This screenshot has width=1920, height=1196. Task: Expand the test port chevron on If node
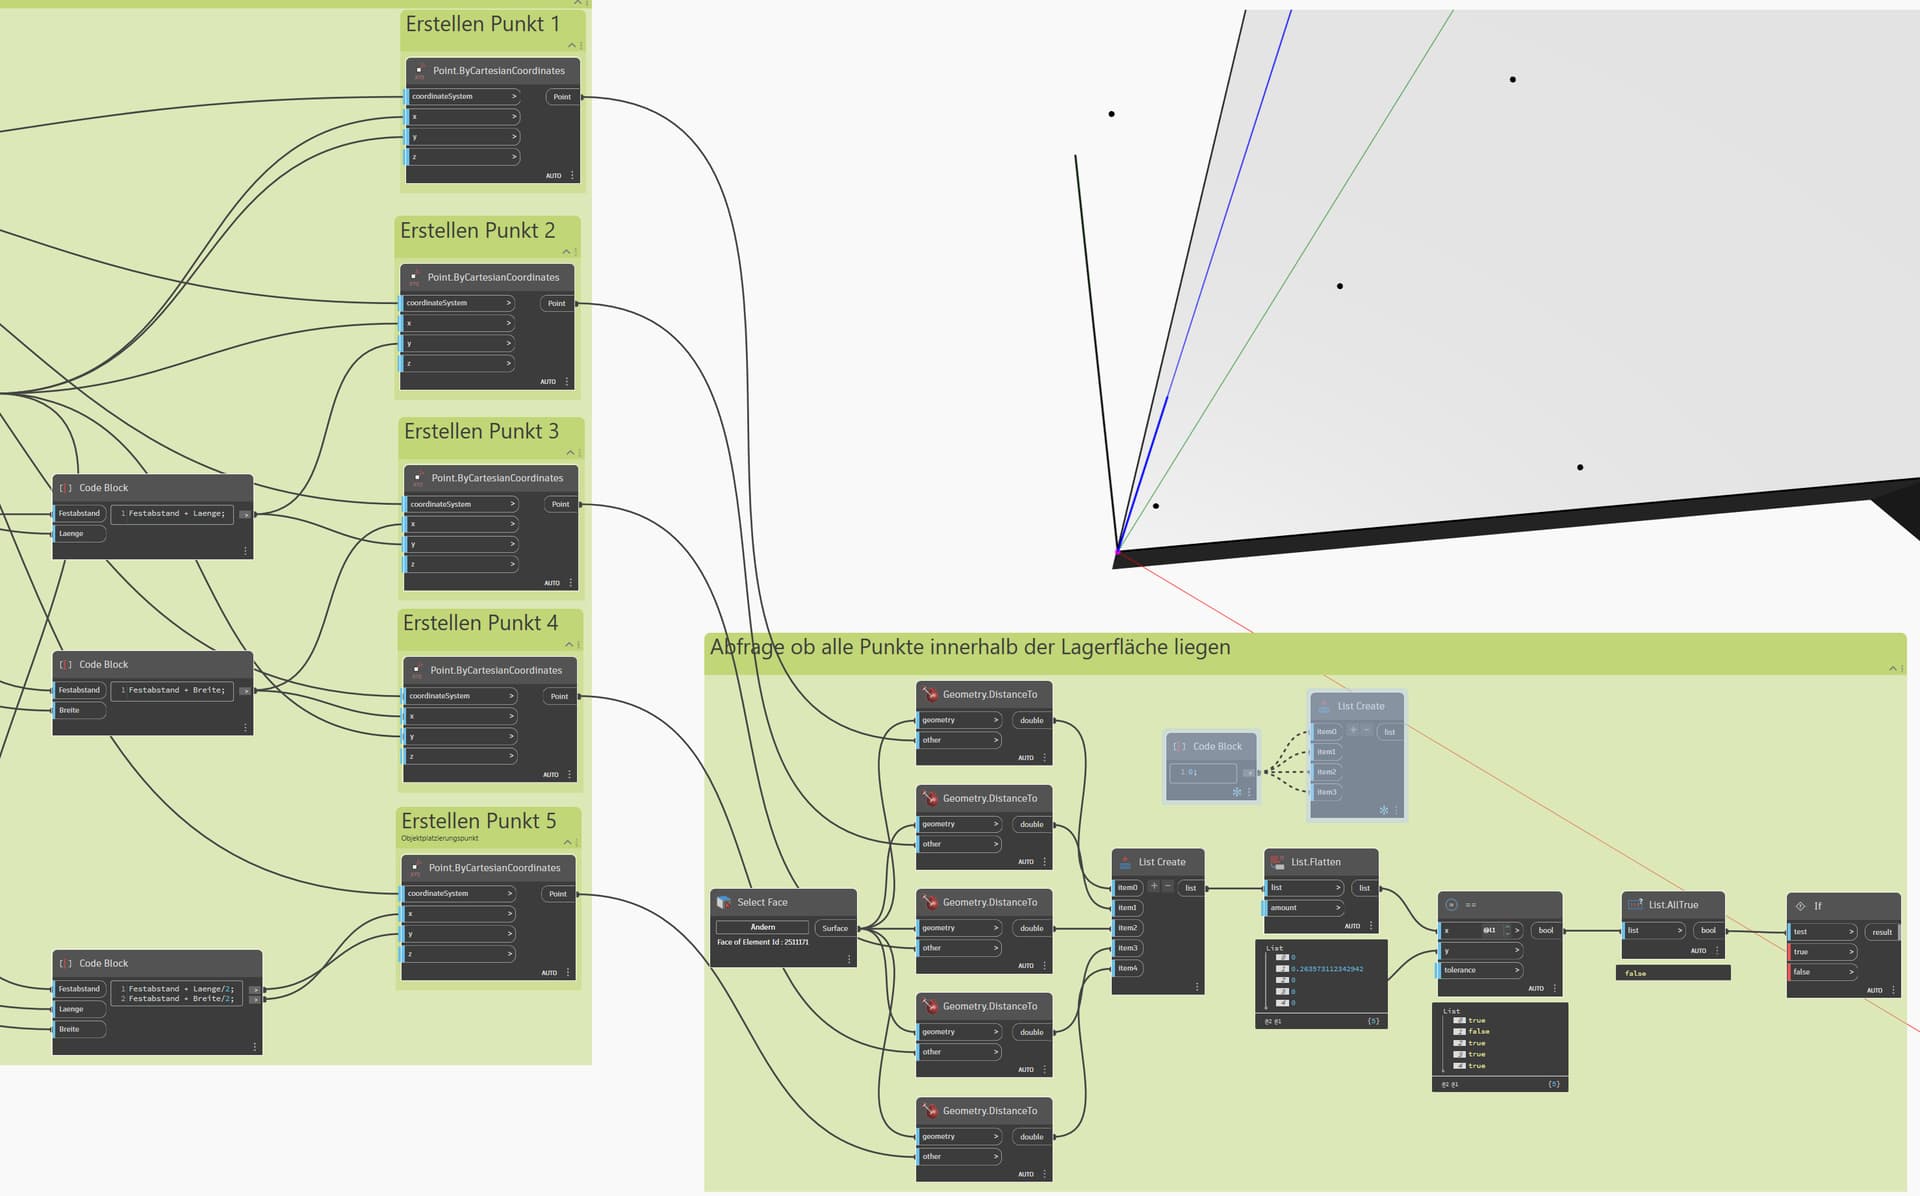(1851, 932)
